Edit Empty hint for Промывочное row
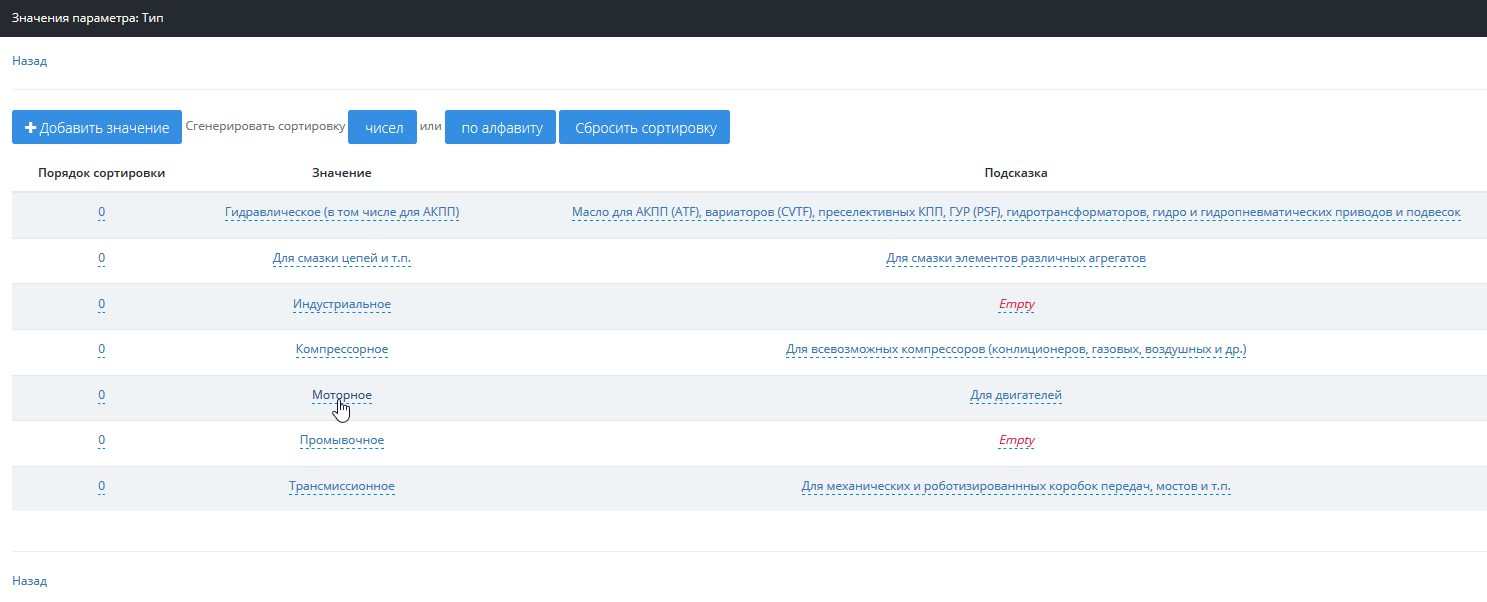Viewport: 1487px width, 602px height. tap(1016, 440)
